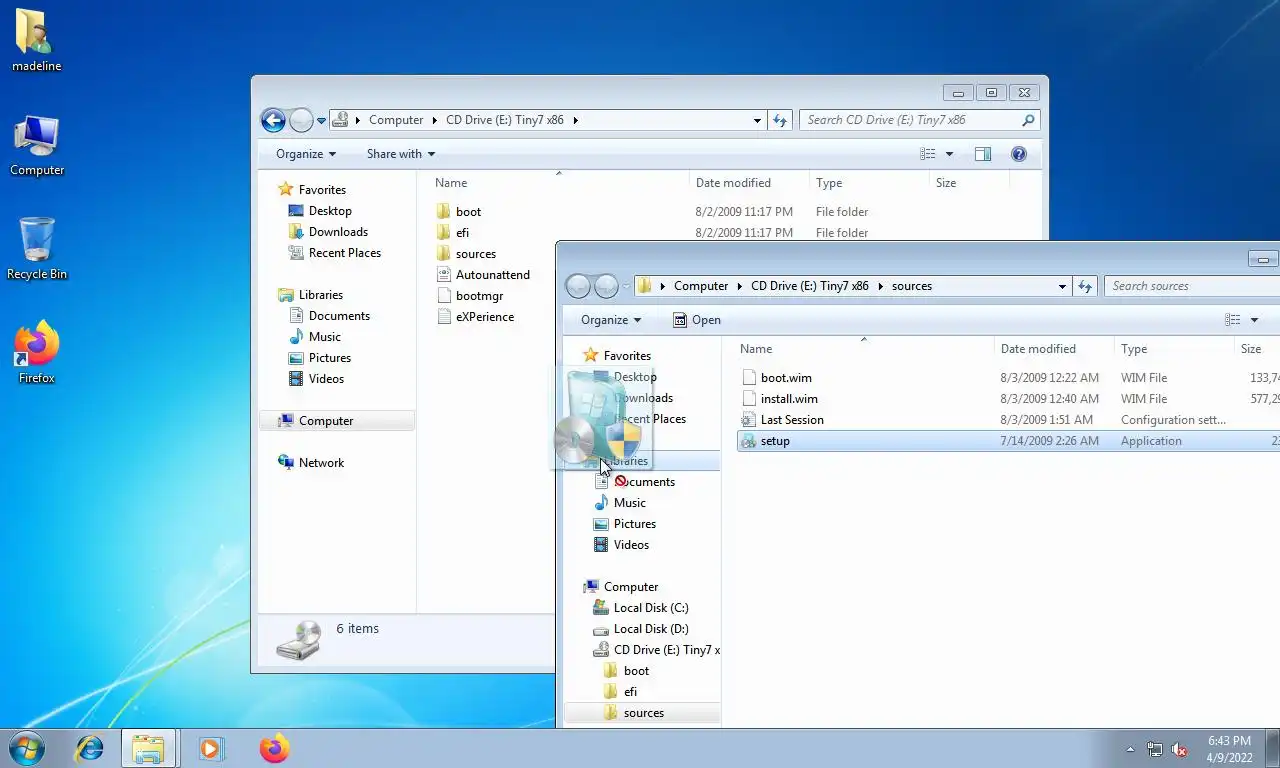The height and width of the screenshot is (768, 1280).
Task: Change view in the Tiny7 window
Action: click(x=928, y=154)
